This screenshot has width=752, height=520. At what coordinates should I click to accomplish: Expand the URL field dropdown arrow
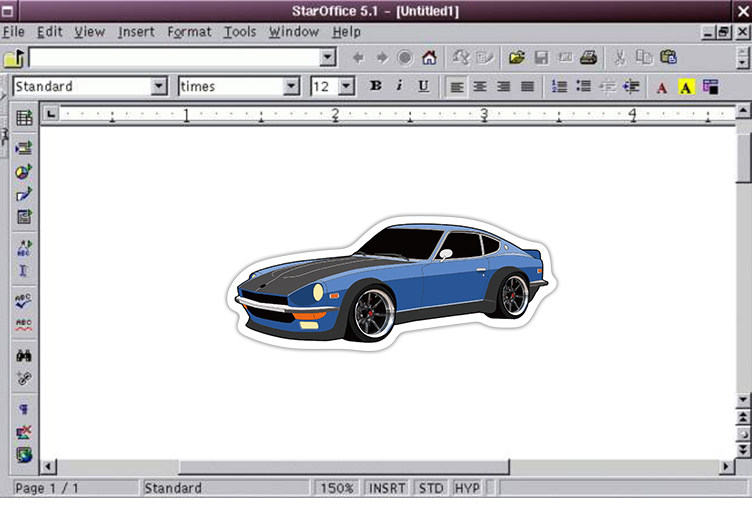click(x=328, y=58)
